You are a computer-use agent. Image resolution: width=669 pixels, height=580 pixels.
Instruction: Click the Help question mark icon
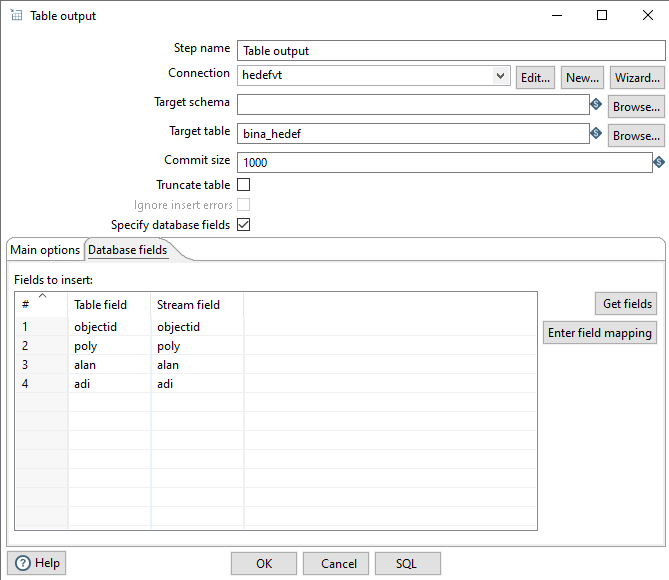(23, 563)
